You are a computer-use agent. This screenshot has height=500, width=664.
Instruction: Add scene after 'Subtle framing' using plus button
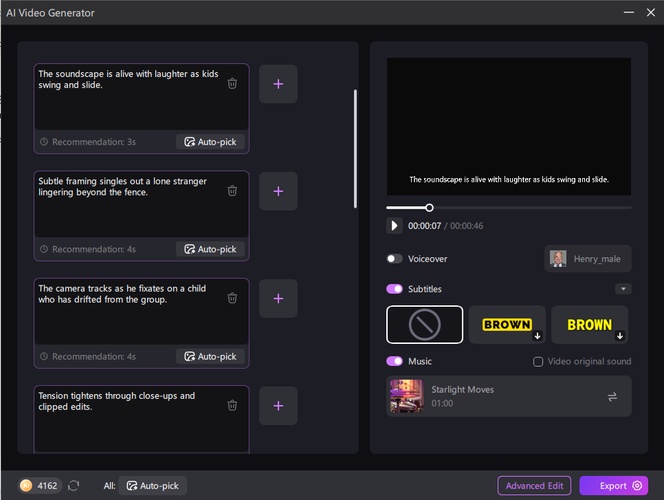coord(278,191)
